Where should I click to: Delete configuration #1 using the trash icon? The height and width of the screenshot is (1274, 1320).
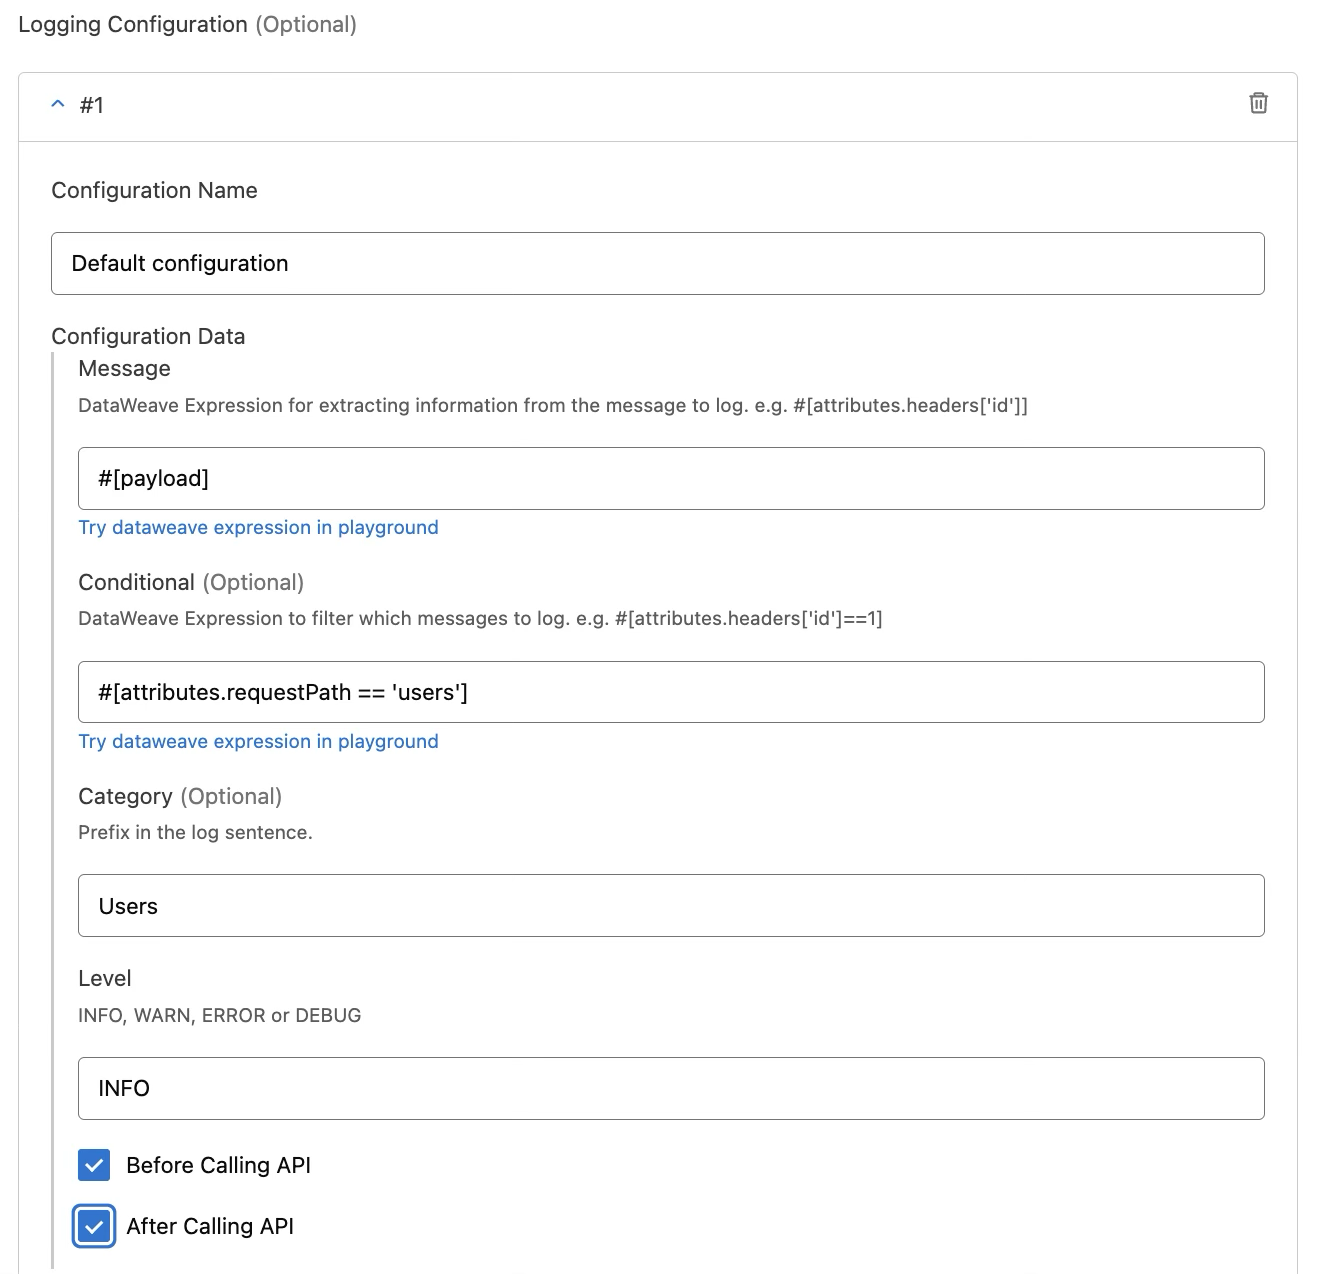pyautogui.click(x=1258, y=103)
